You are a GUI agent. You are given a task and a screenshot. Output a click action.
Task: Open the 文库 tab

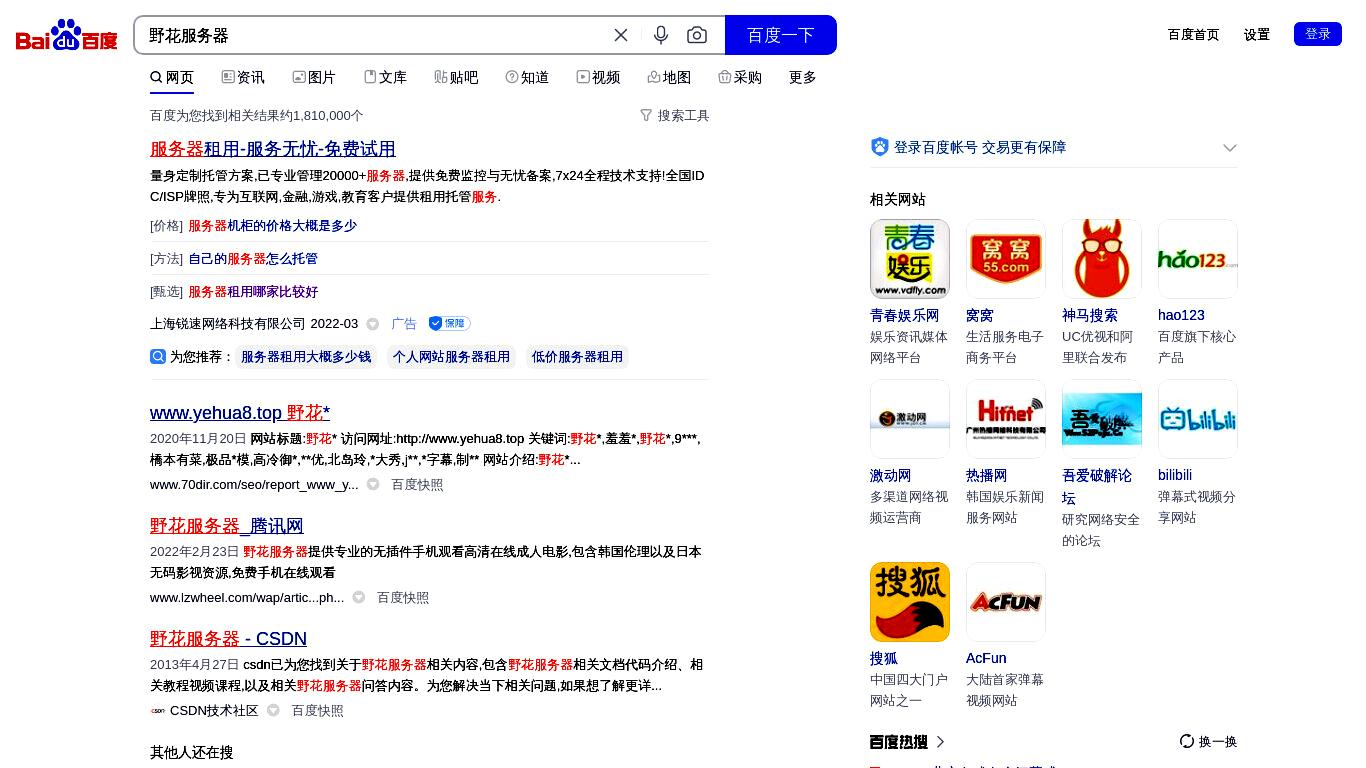click(x=385, y=77)
